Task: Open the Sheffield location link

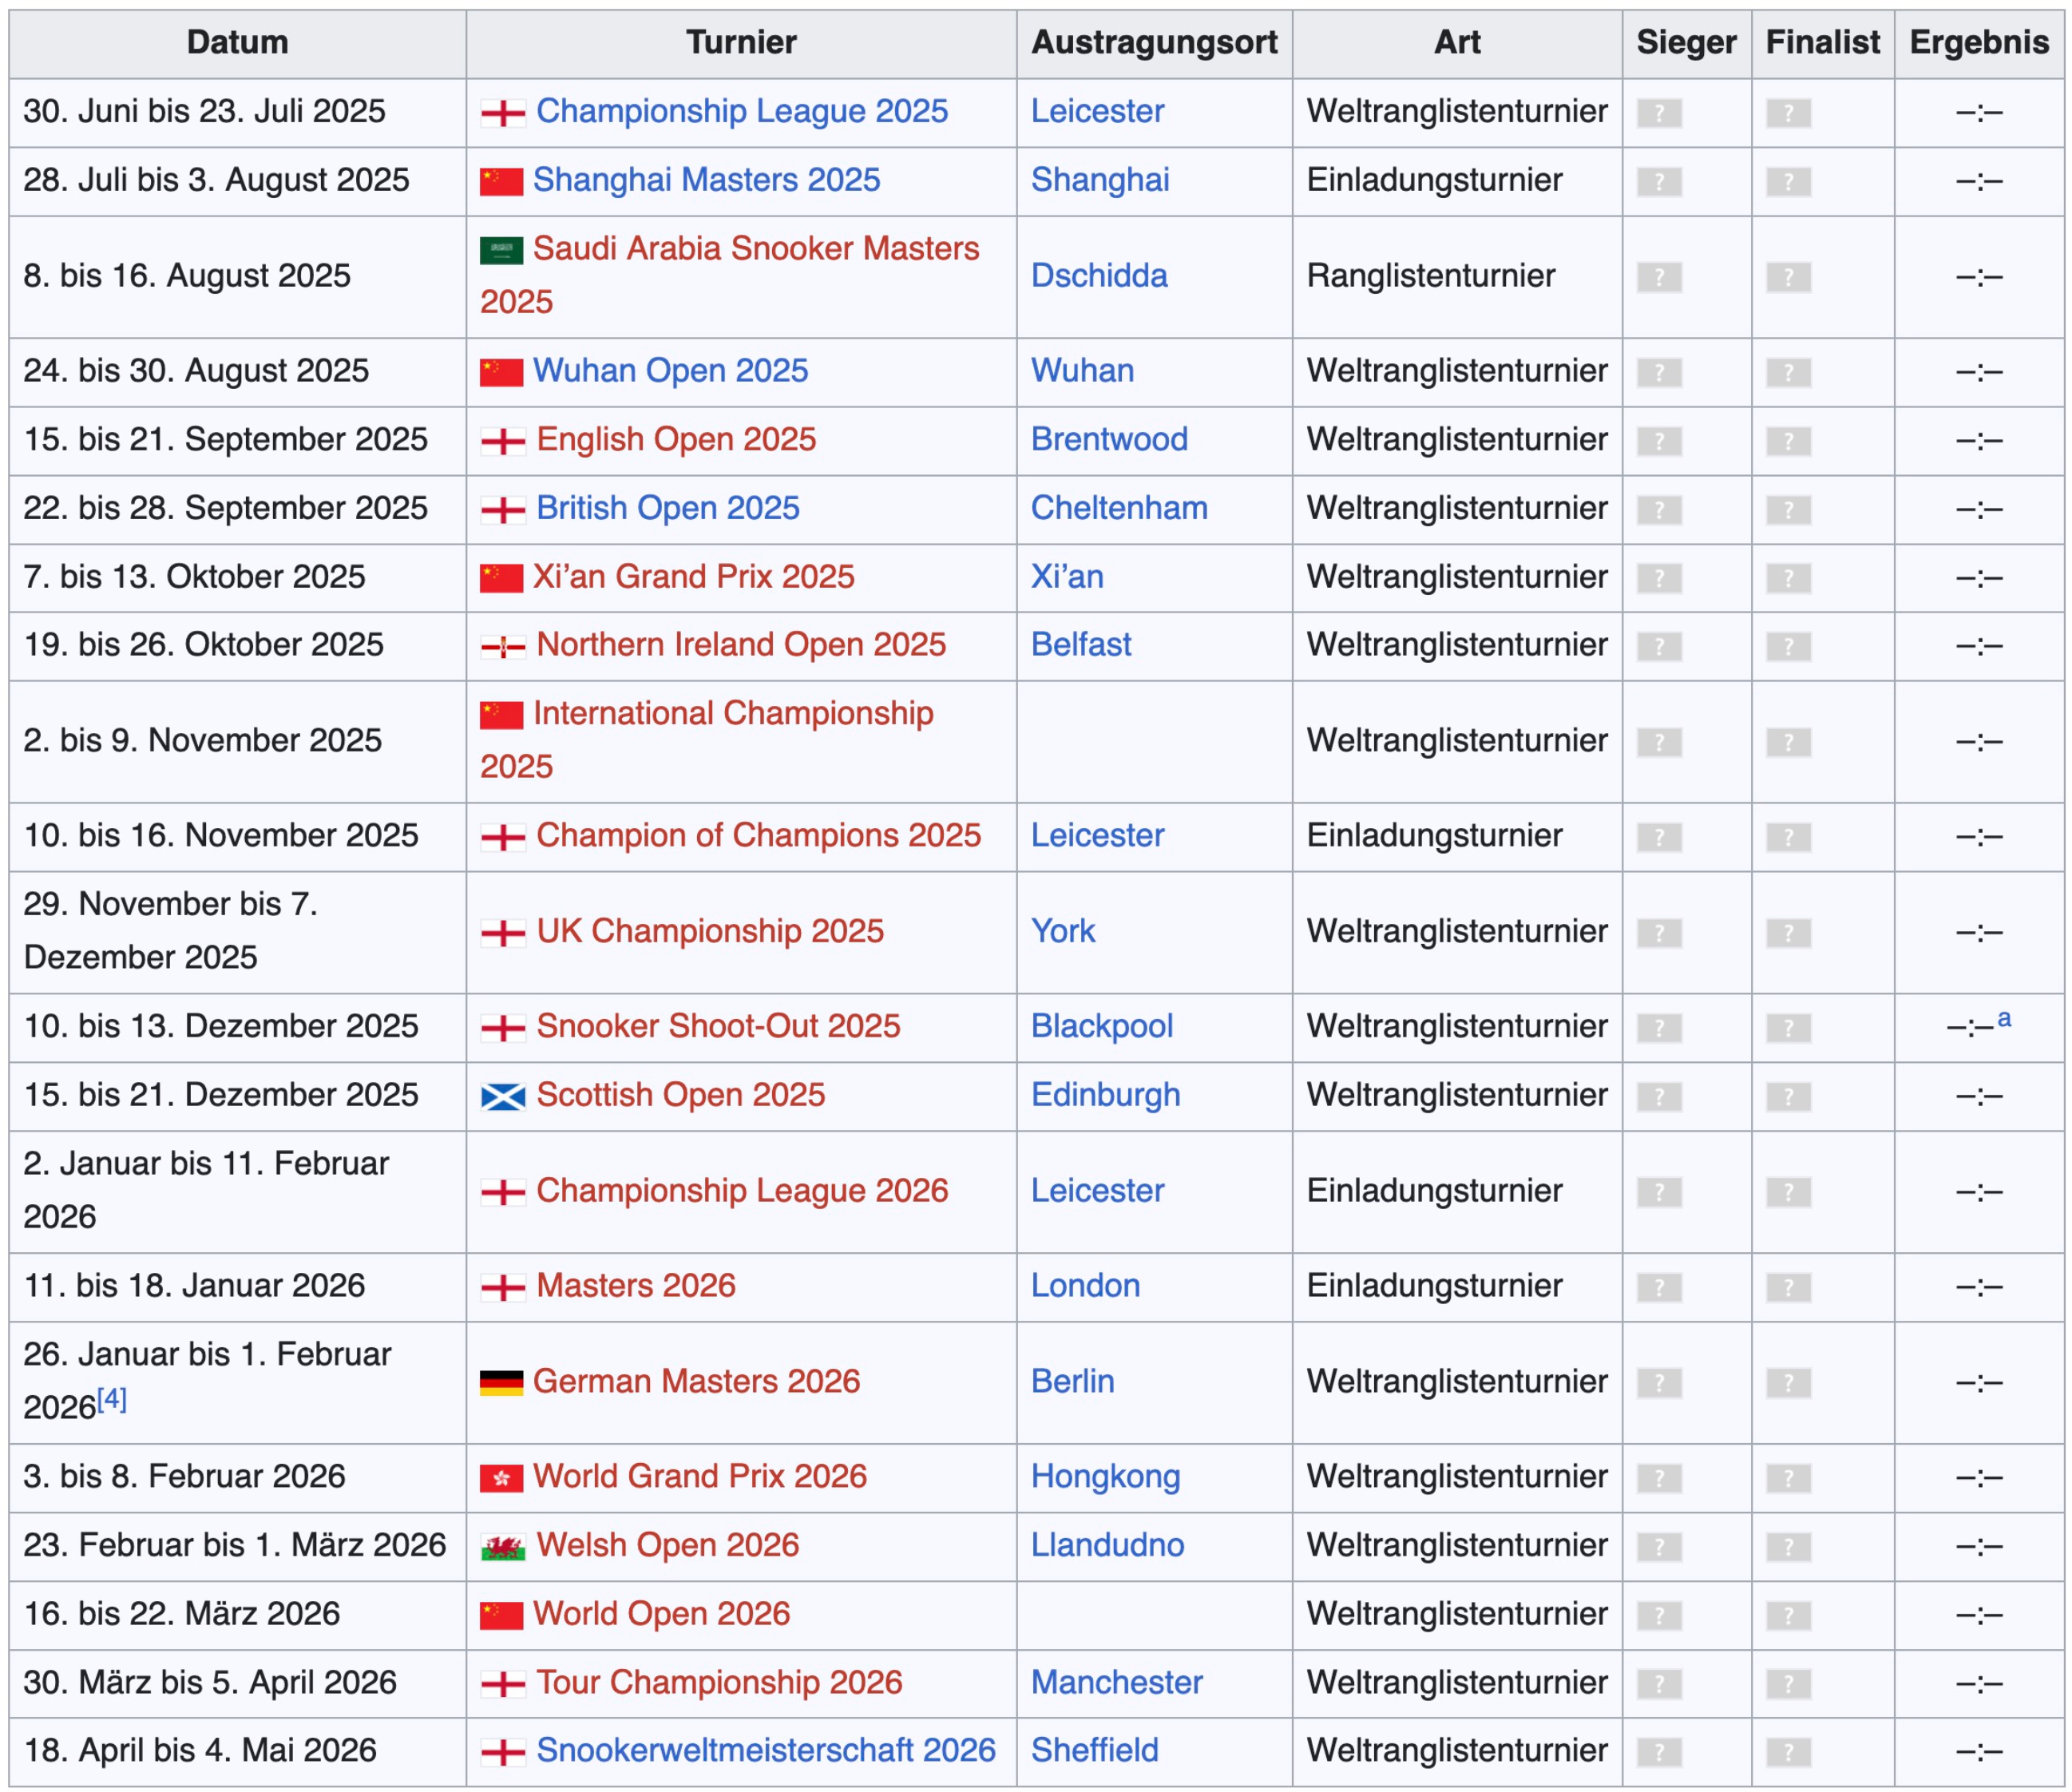Action: click(1094, 1751)
